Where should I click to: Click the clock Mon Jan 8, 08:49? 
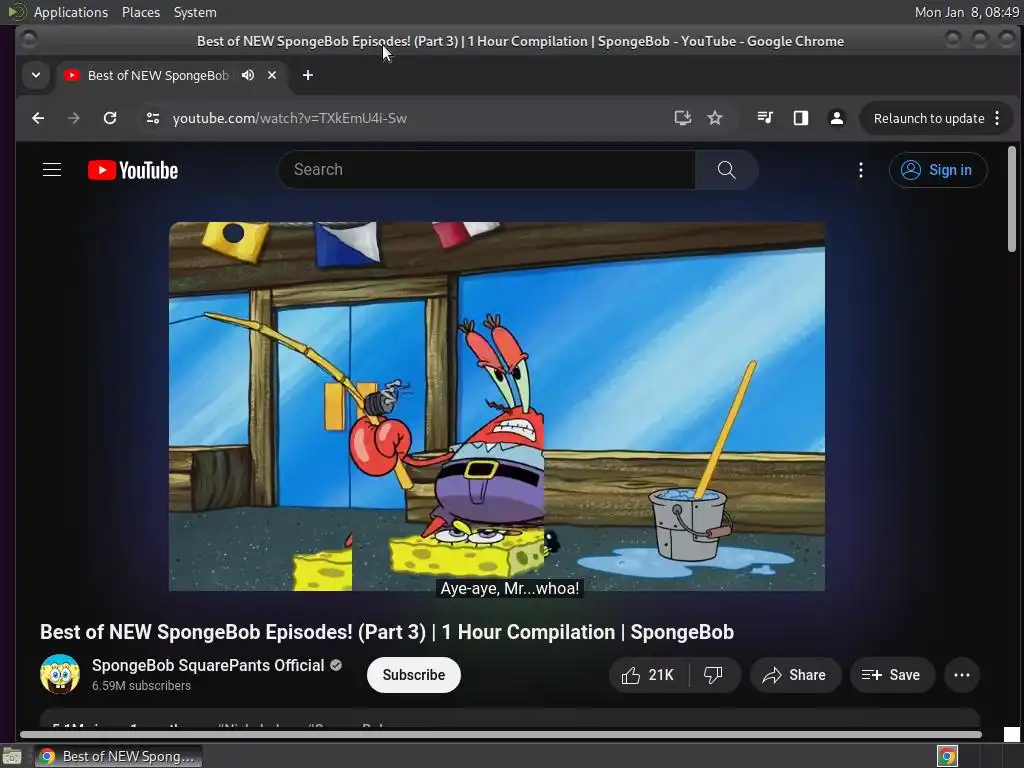[x=967, y=12]
